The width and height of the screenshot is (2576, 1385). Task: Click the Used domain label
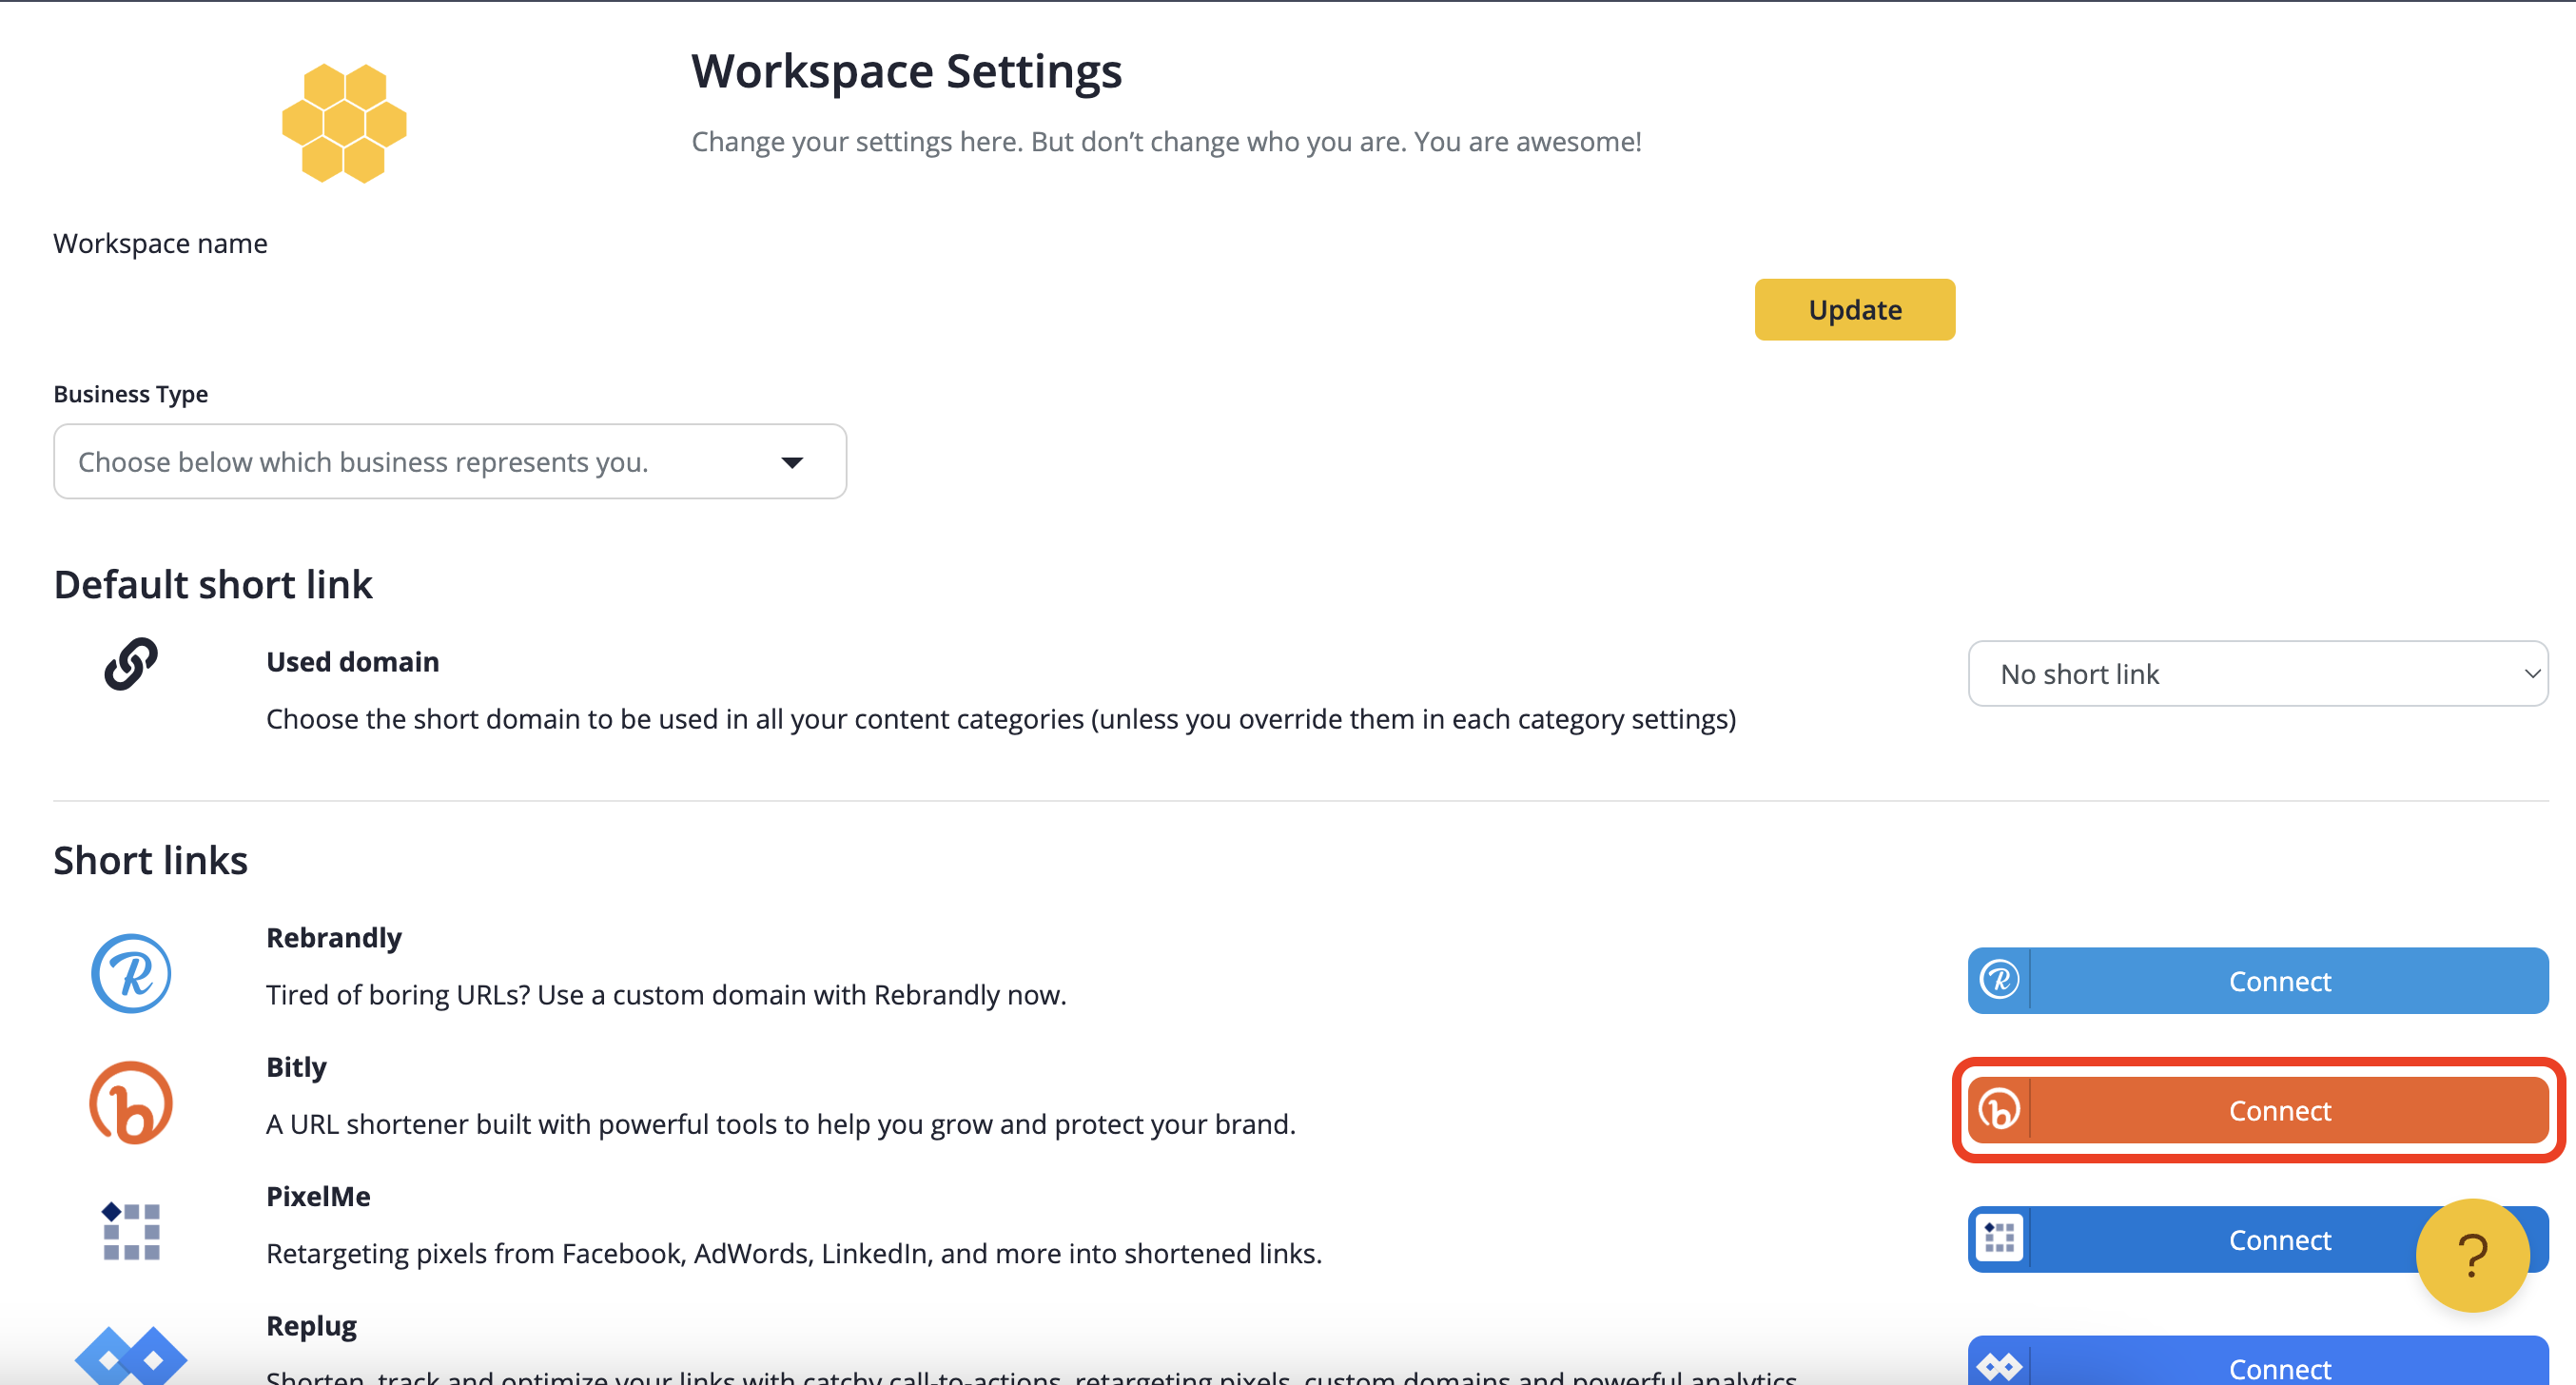pyautogui.click(x=353, y=662)
